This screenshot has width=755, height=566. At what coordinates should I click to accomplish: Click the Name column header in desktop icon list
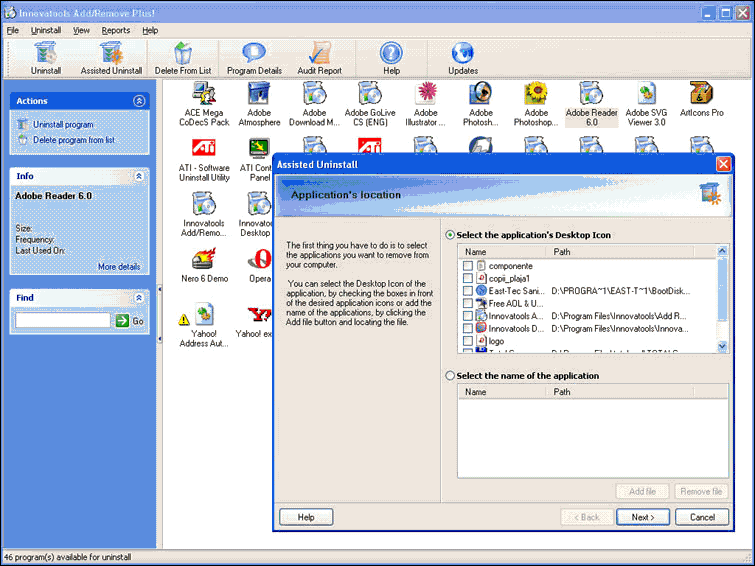tap(503, 251)
